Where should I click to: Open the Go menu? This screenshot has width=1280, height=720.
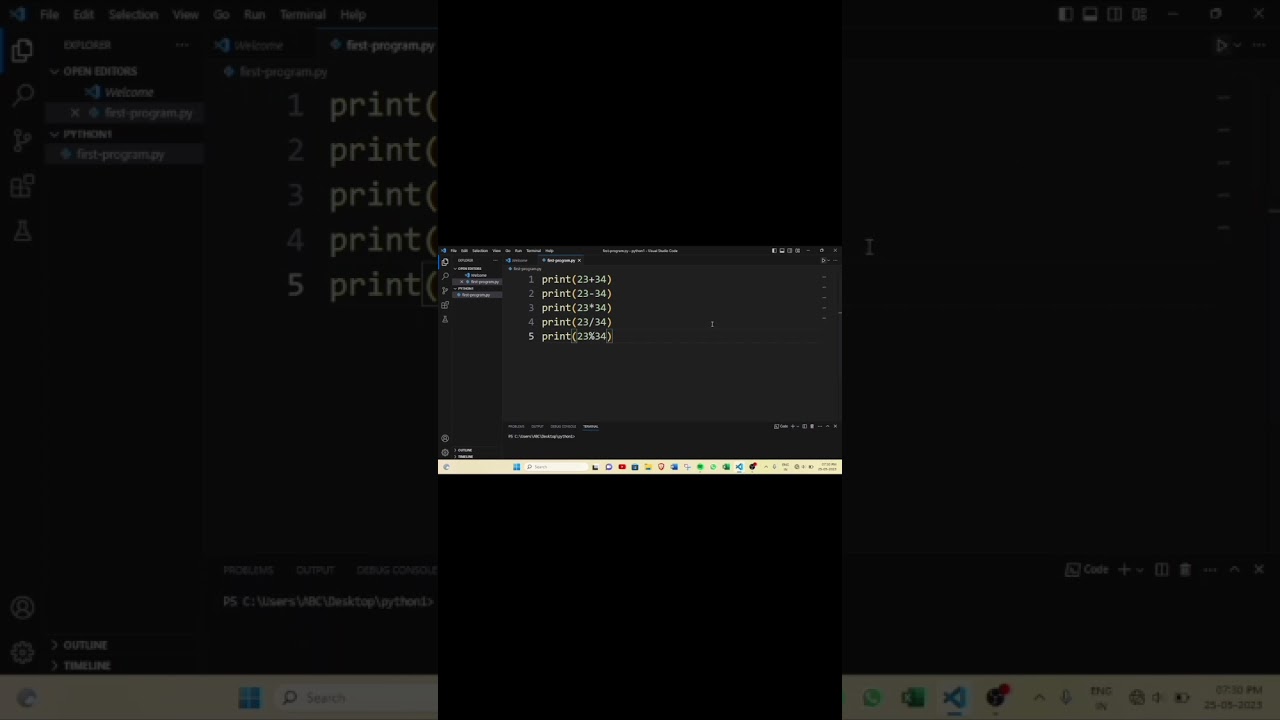tap(508, 251)
